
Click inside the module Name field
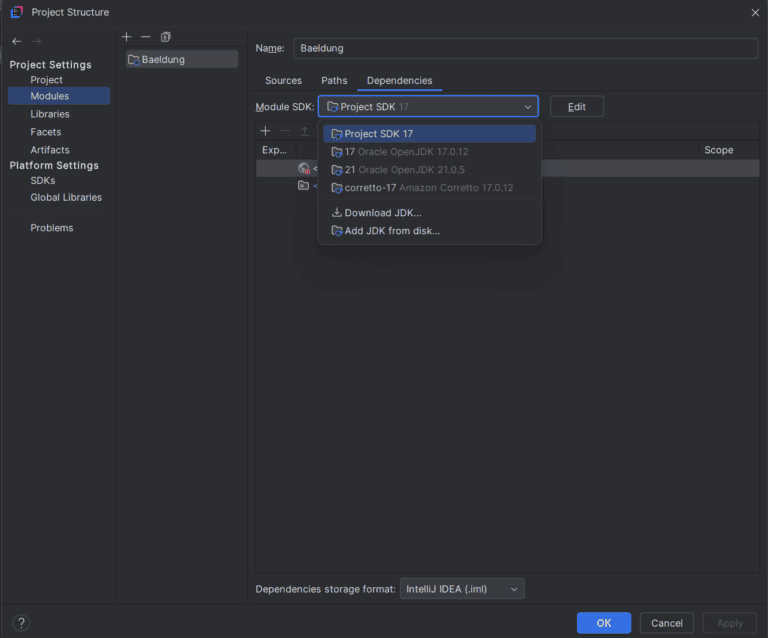click(x=525, y=48)
